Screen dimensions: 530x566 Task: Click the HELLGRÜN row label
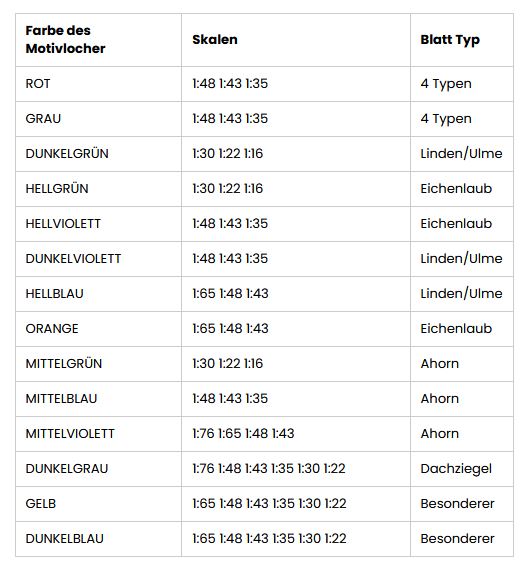click(57, 189)
